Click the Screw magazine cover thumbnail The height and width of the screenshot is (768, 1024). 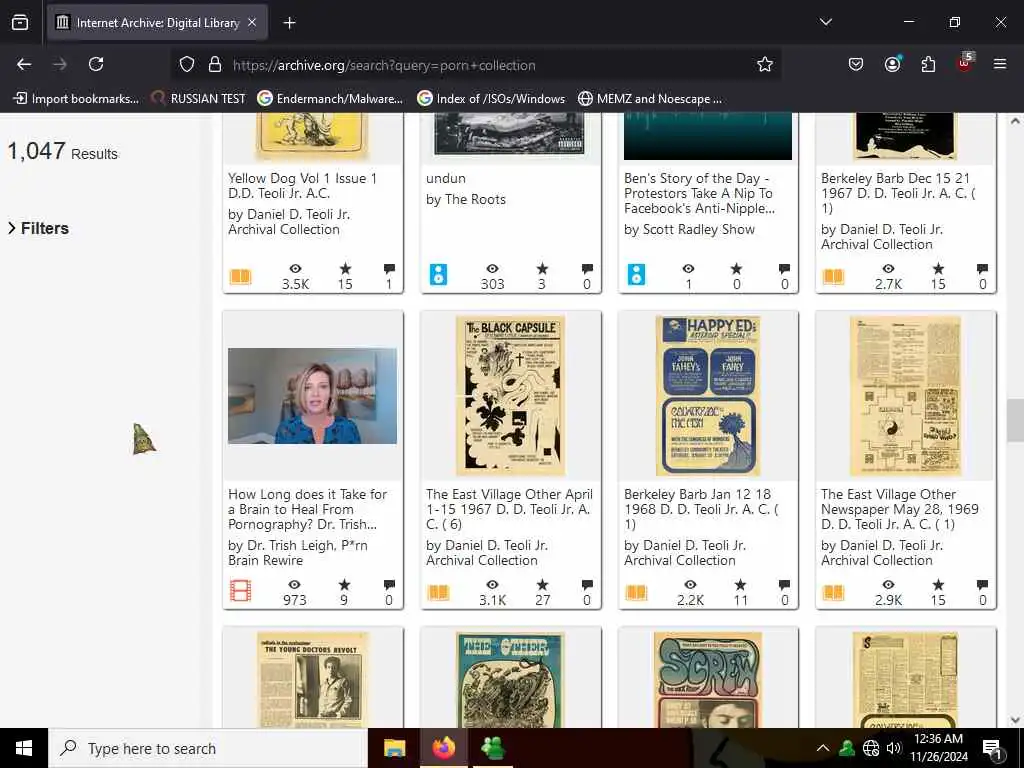[708, 679]
